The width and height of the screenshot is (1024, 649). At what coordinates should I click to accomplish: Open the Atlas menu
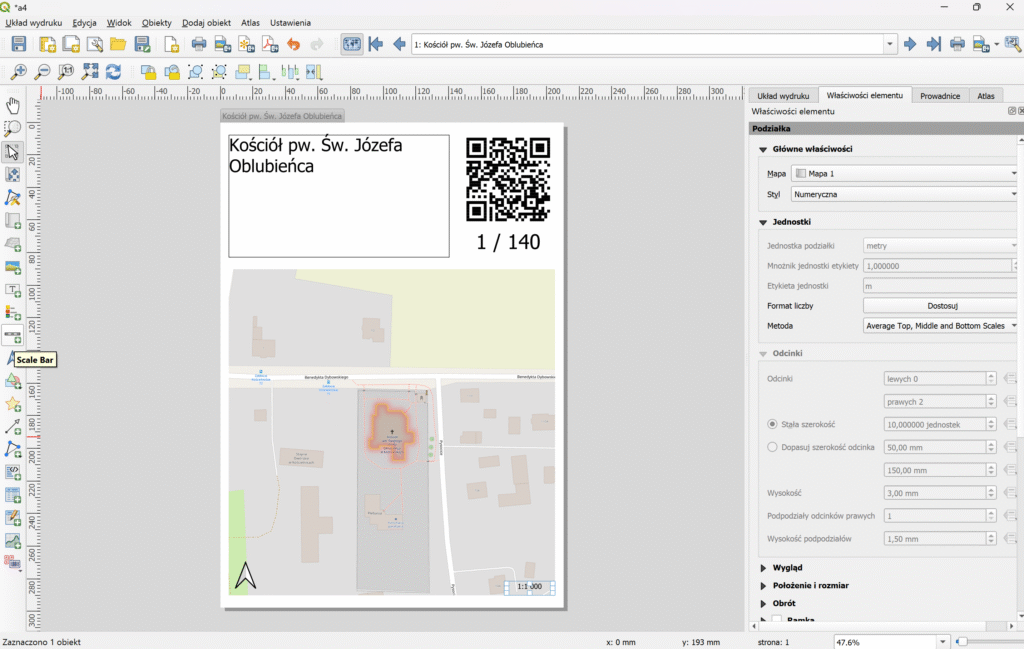[x=250, y=22]
